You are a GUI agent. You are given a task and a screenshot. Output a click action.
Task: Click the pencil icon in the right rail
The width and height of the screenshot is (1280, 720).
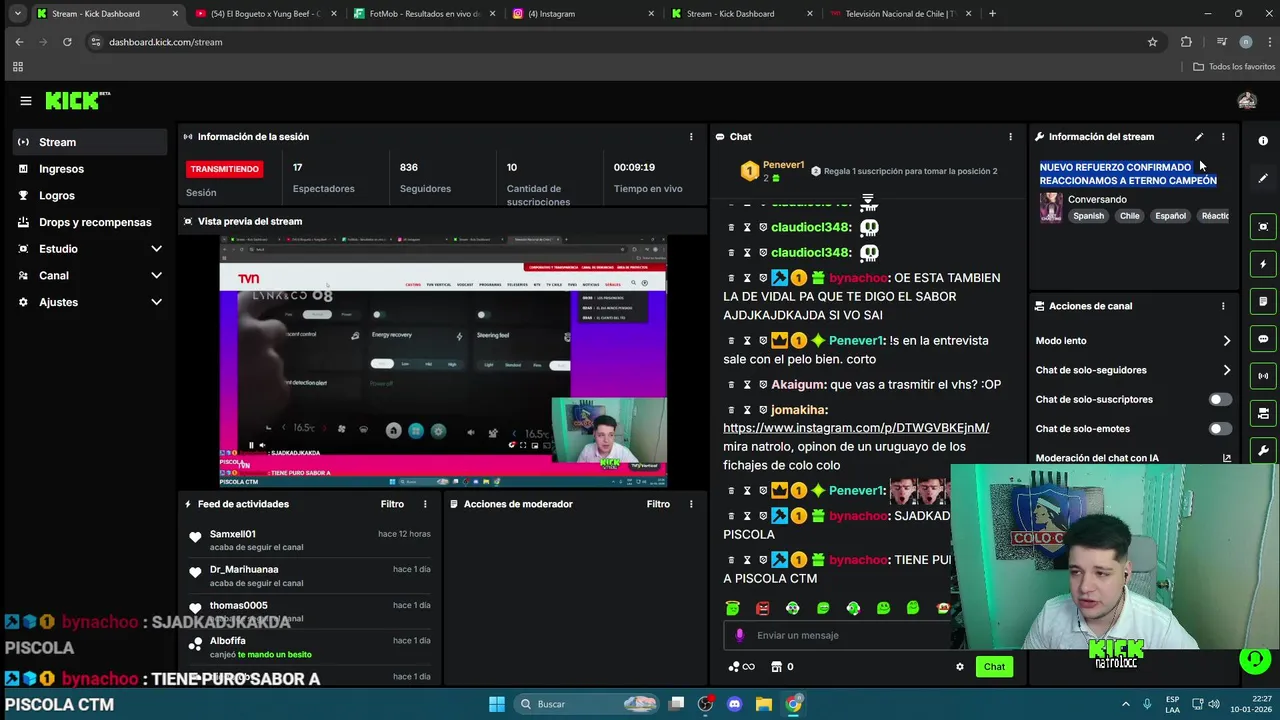tap(1263, 178)
